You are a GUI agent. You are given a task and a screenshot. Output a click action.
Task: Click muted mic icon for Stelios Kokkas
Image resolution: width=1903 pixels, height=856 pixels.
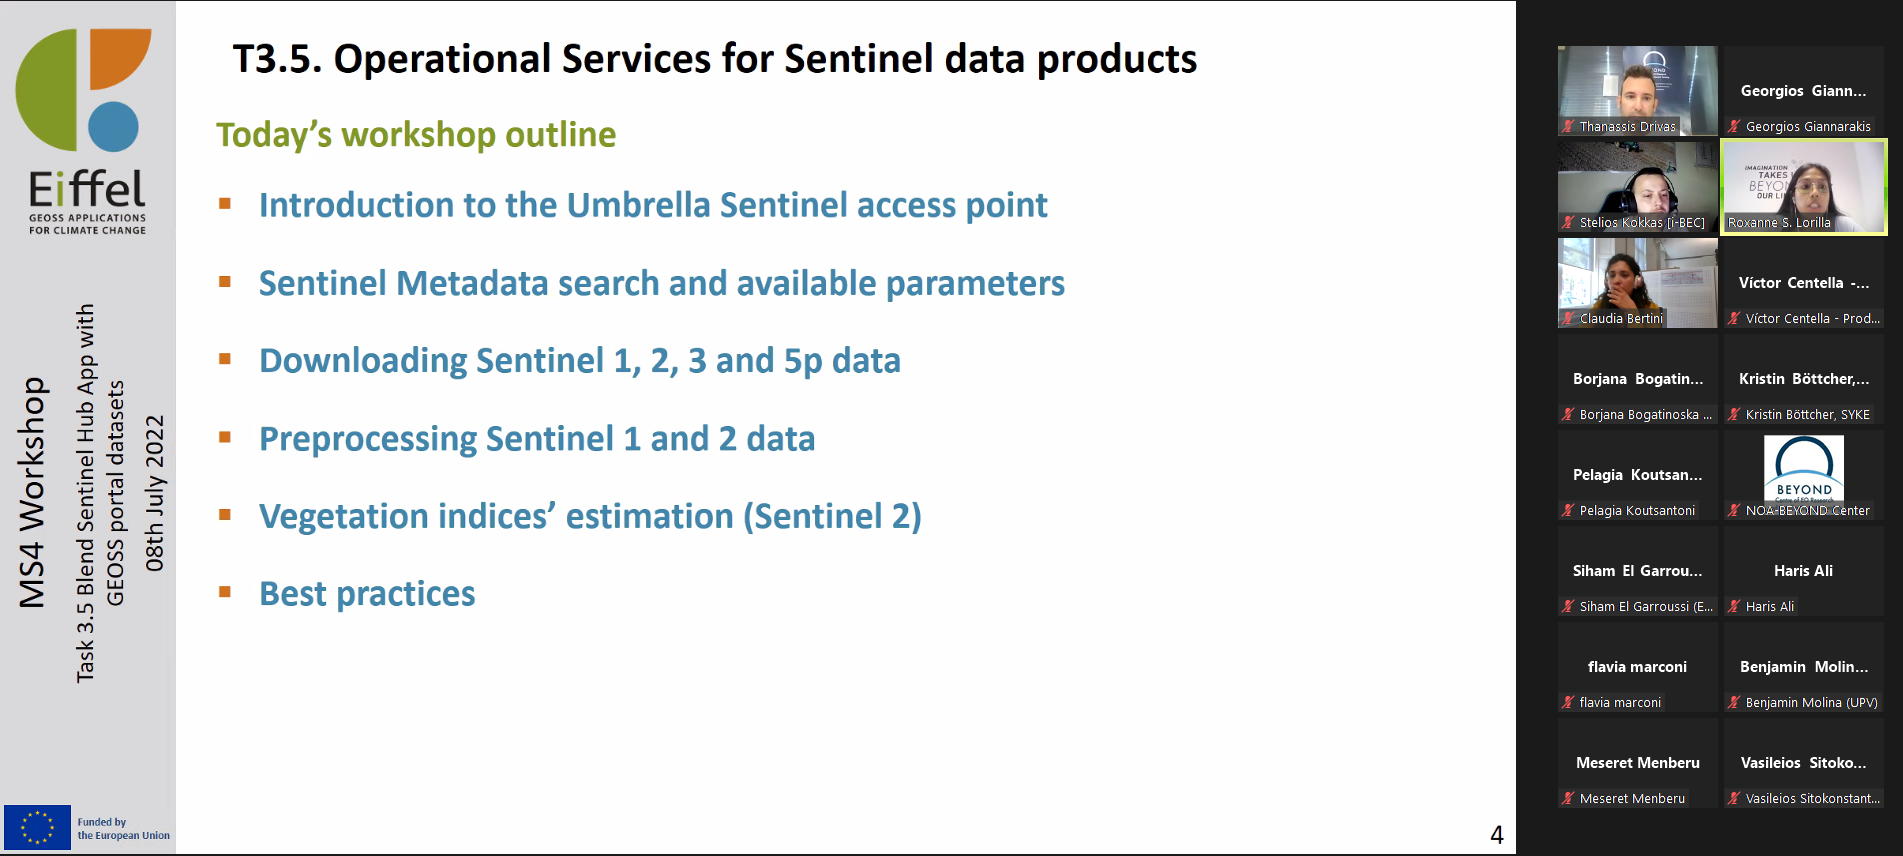(x=1568, y=223)
